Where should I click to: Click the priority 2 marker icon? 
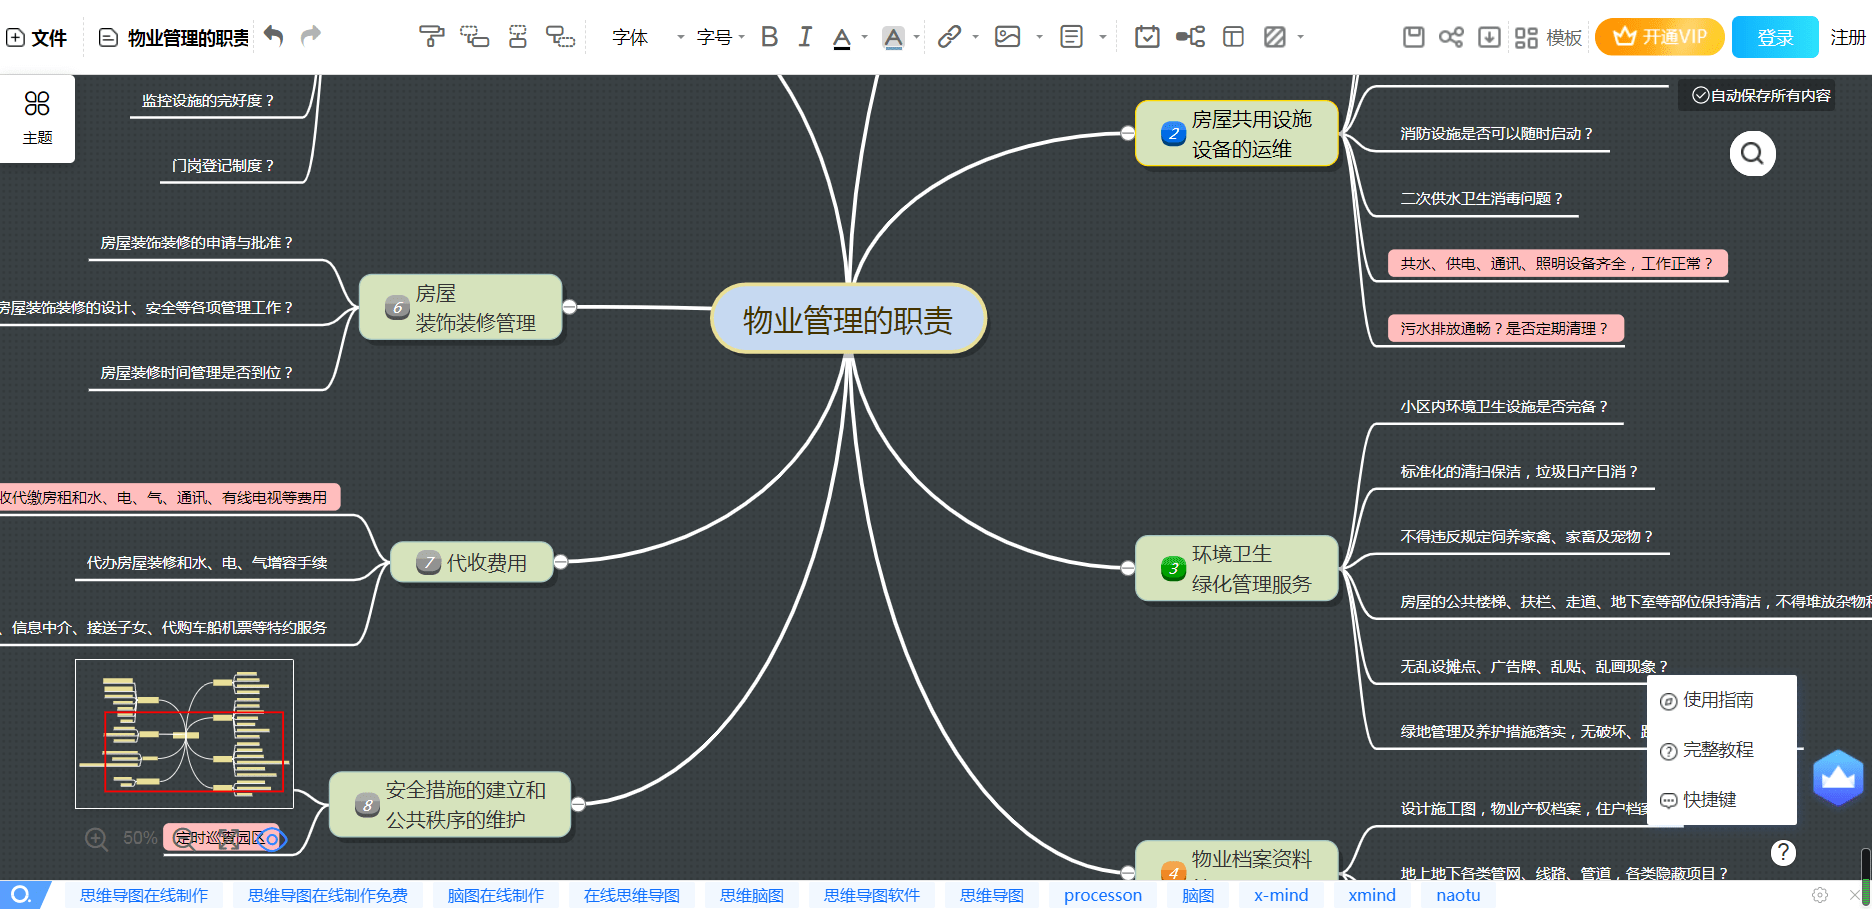click(x=1173, y=133)
